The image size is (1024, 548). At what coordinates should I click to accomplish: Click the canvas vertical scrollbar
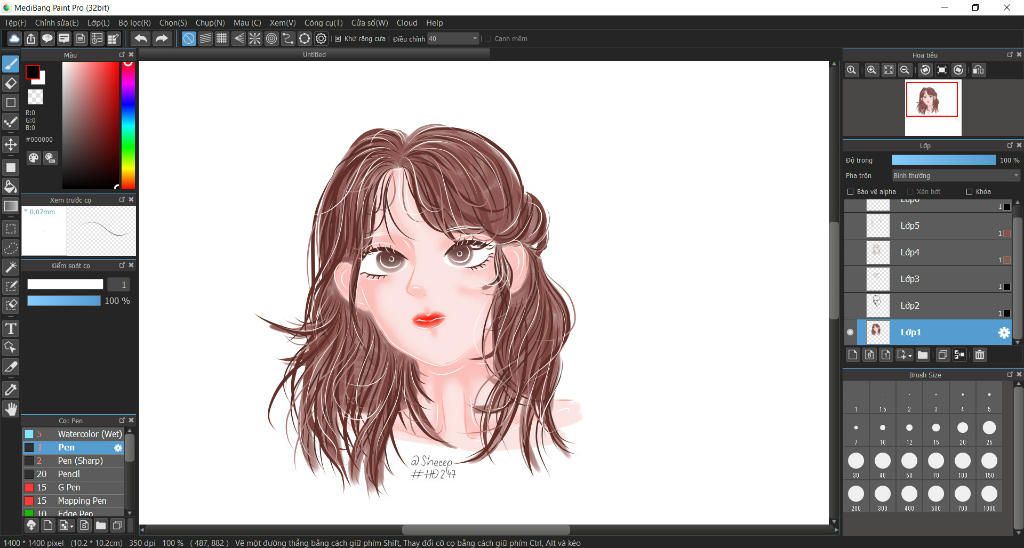click(833, 270)
